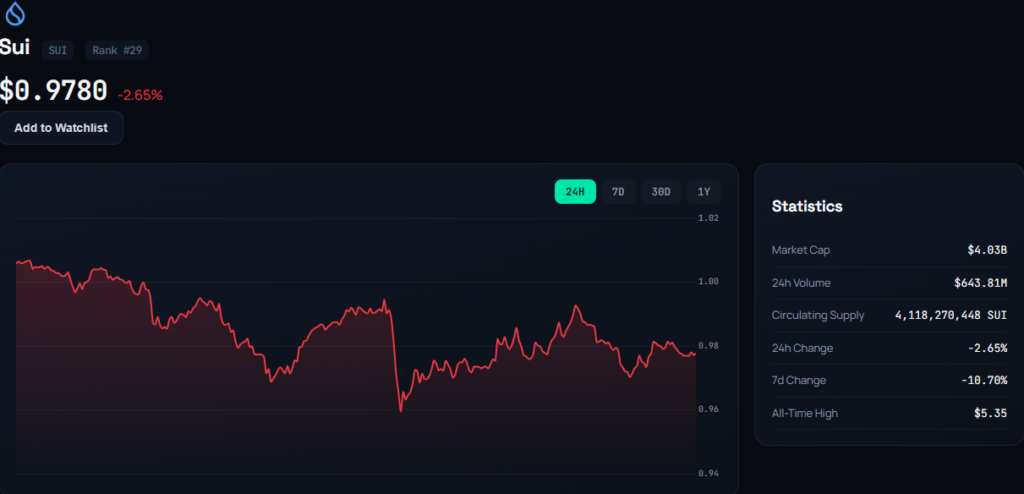Viewport: 1024px width, 494px height.
Task: Click the Circulating Supply label
Action: (x=818, y=316)
